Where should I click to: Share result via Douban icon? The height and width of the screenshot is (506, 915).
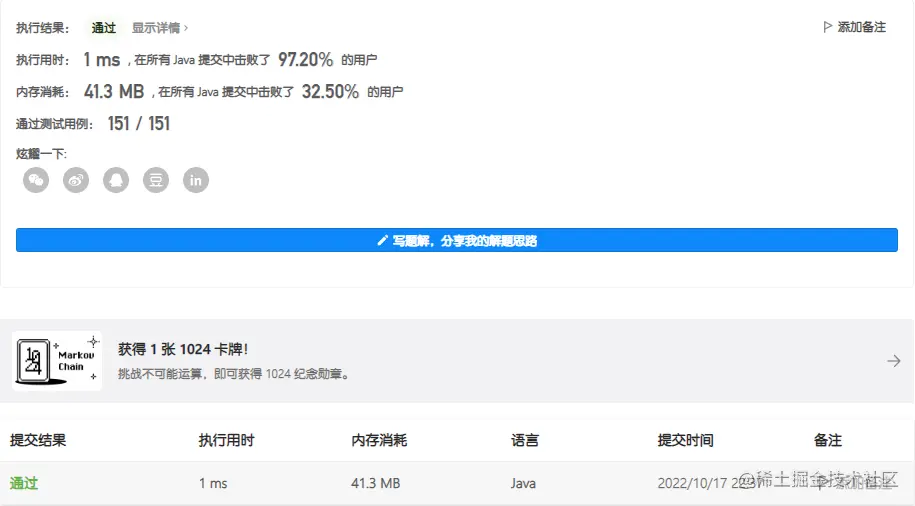[156, 180]
